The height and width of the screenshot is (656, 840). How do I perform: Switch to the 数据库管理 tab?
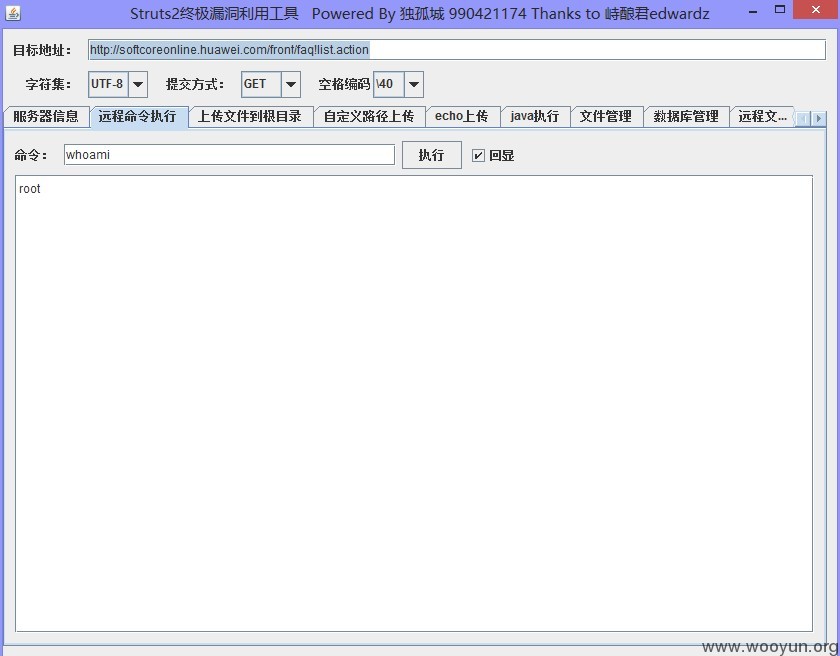(686, 116)
